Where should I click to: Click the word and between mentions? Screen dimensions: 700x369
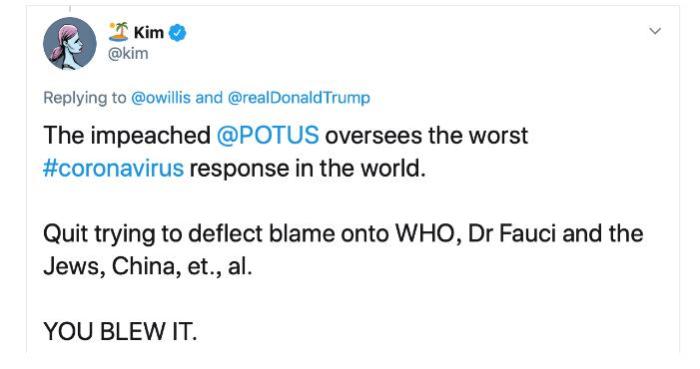(x=209, y=98)
